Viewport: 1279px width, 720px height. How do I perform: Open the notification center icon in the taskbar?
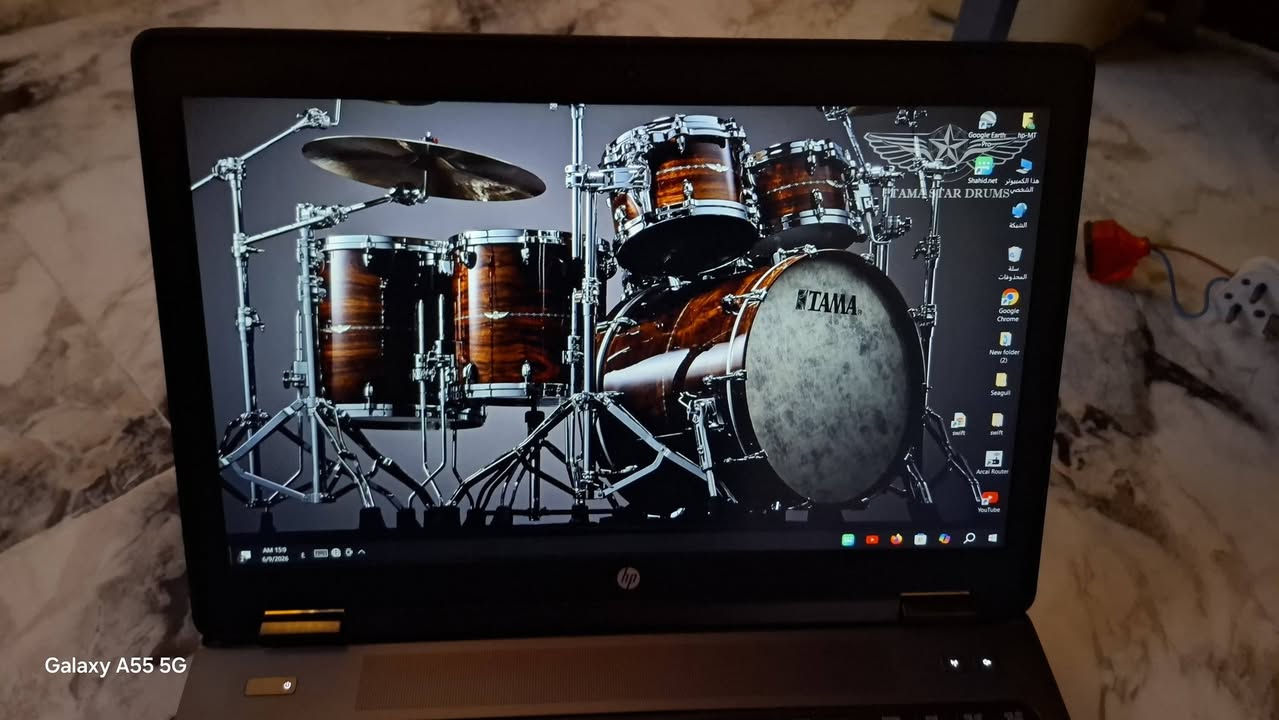pyautogui.click(x=243, y=555)
